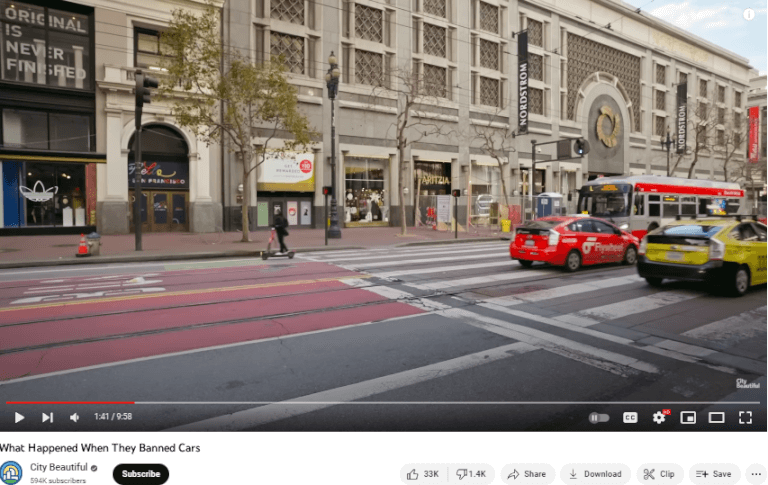Share the video
The height and width of the screenshot is (485, 768).
point(527,474)
